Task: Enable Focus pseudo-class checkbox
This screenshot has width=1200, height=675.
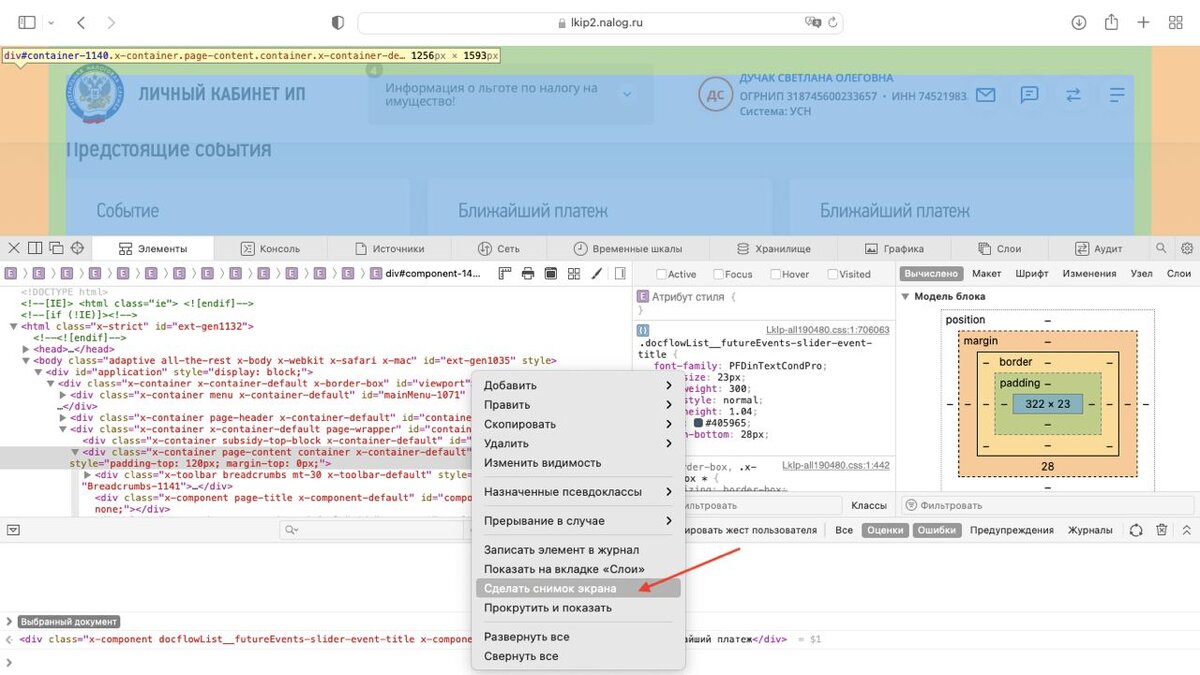Action: pos(718,274)
